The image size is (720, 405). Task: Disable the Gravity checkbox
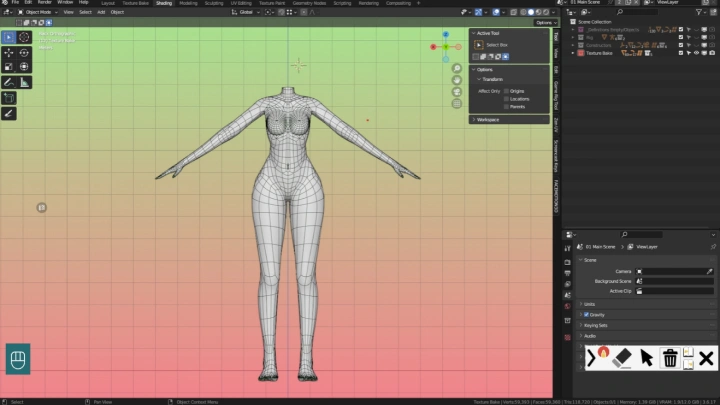point(586,314)
